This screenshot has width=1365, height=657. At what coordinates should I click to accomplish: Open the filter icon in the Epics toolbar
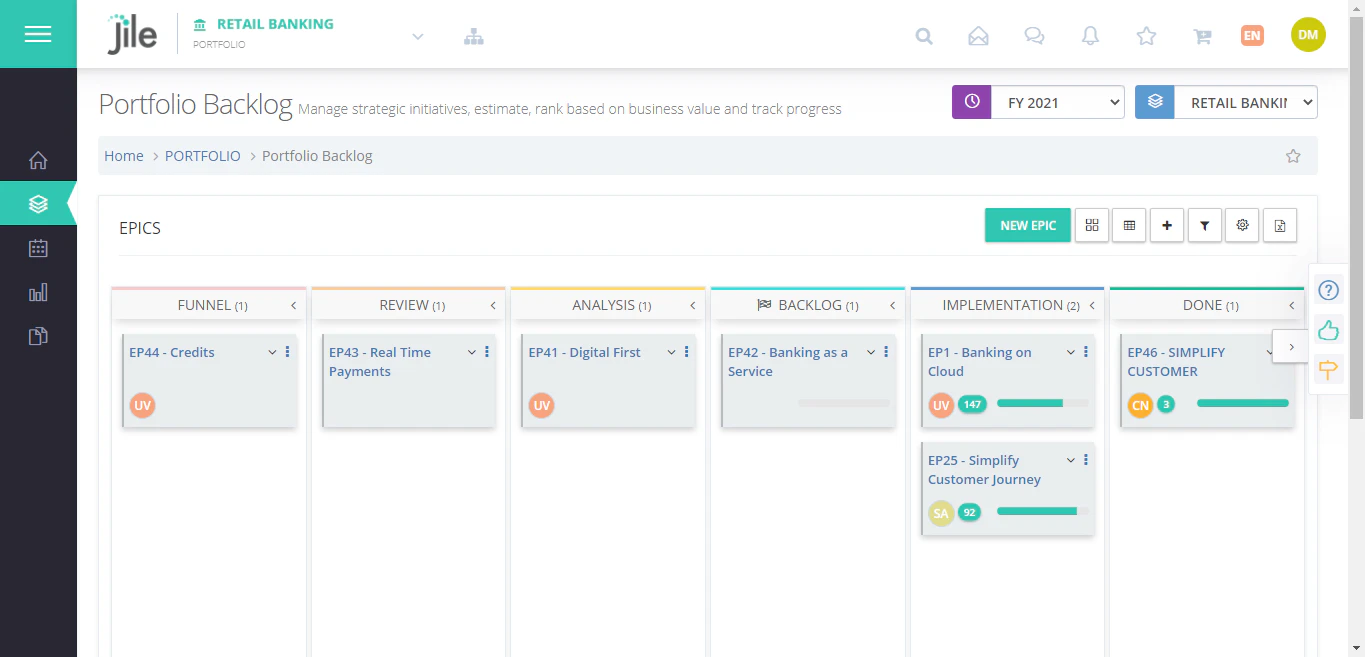[x=1204, y=225]
